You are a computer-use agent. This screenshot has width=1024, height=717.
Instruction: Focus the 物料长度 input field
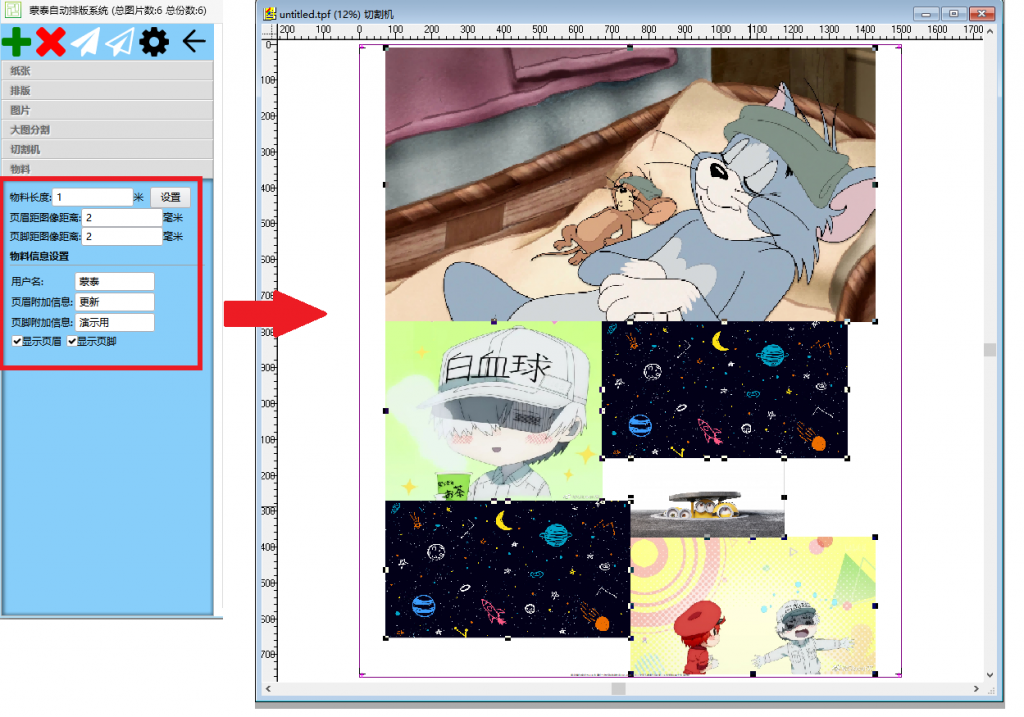(93, 197)
